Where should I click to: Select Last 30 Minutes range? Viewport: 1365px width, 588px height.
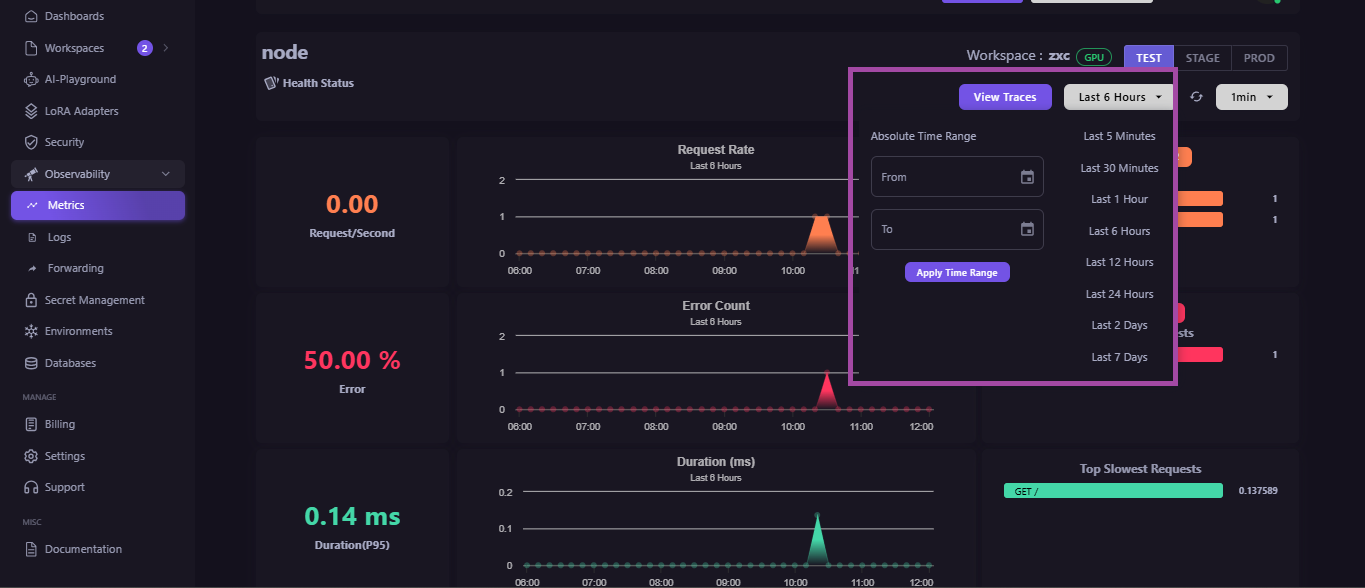tap(1119, 168)
